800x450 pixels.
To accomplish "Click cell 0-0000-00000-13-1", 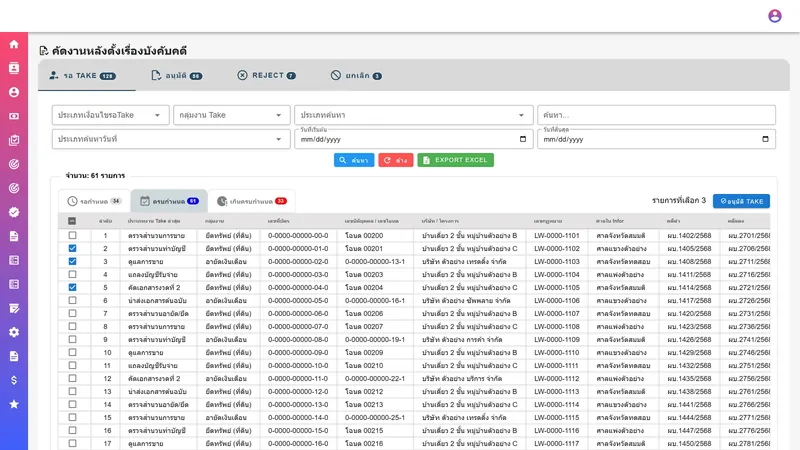I will 375,262.
